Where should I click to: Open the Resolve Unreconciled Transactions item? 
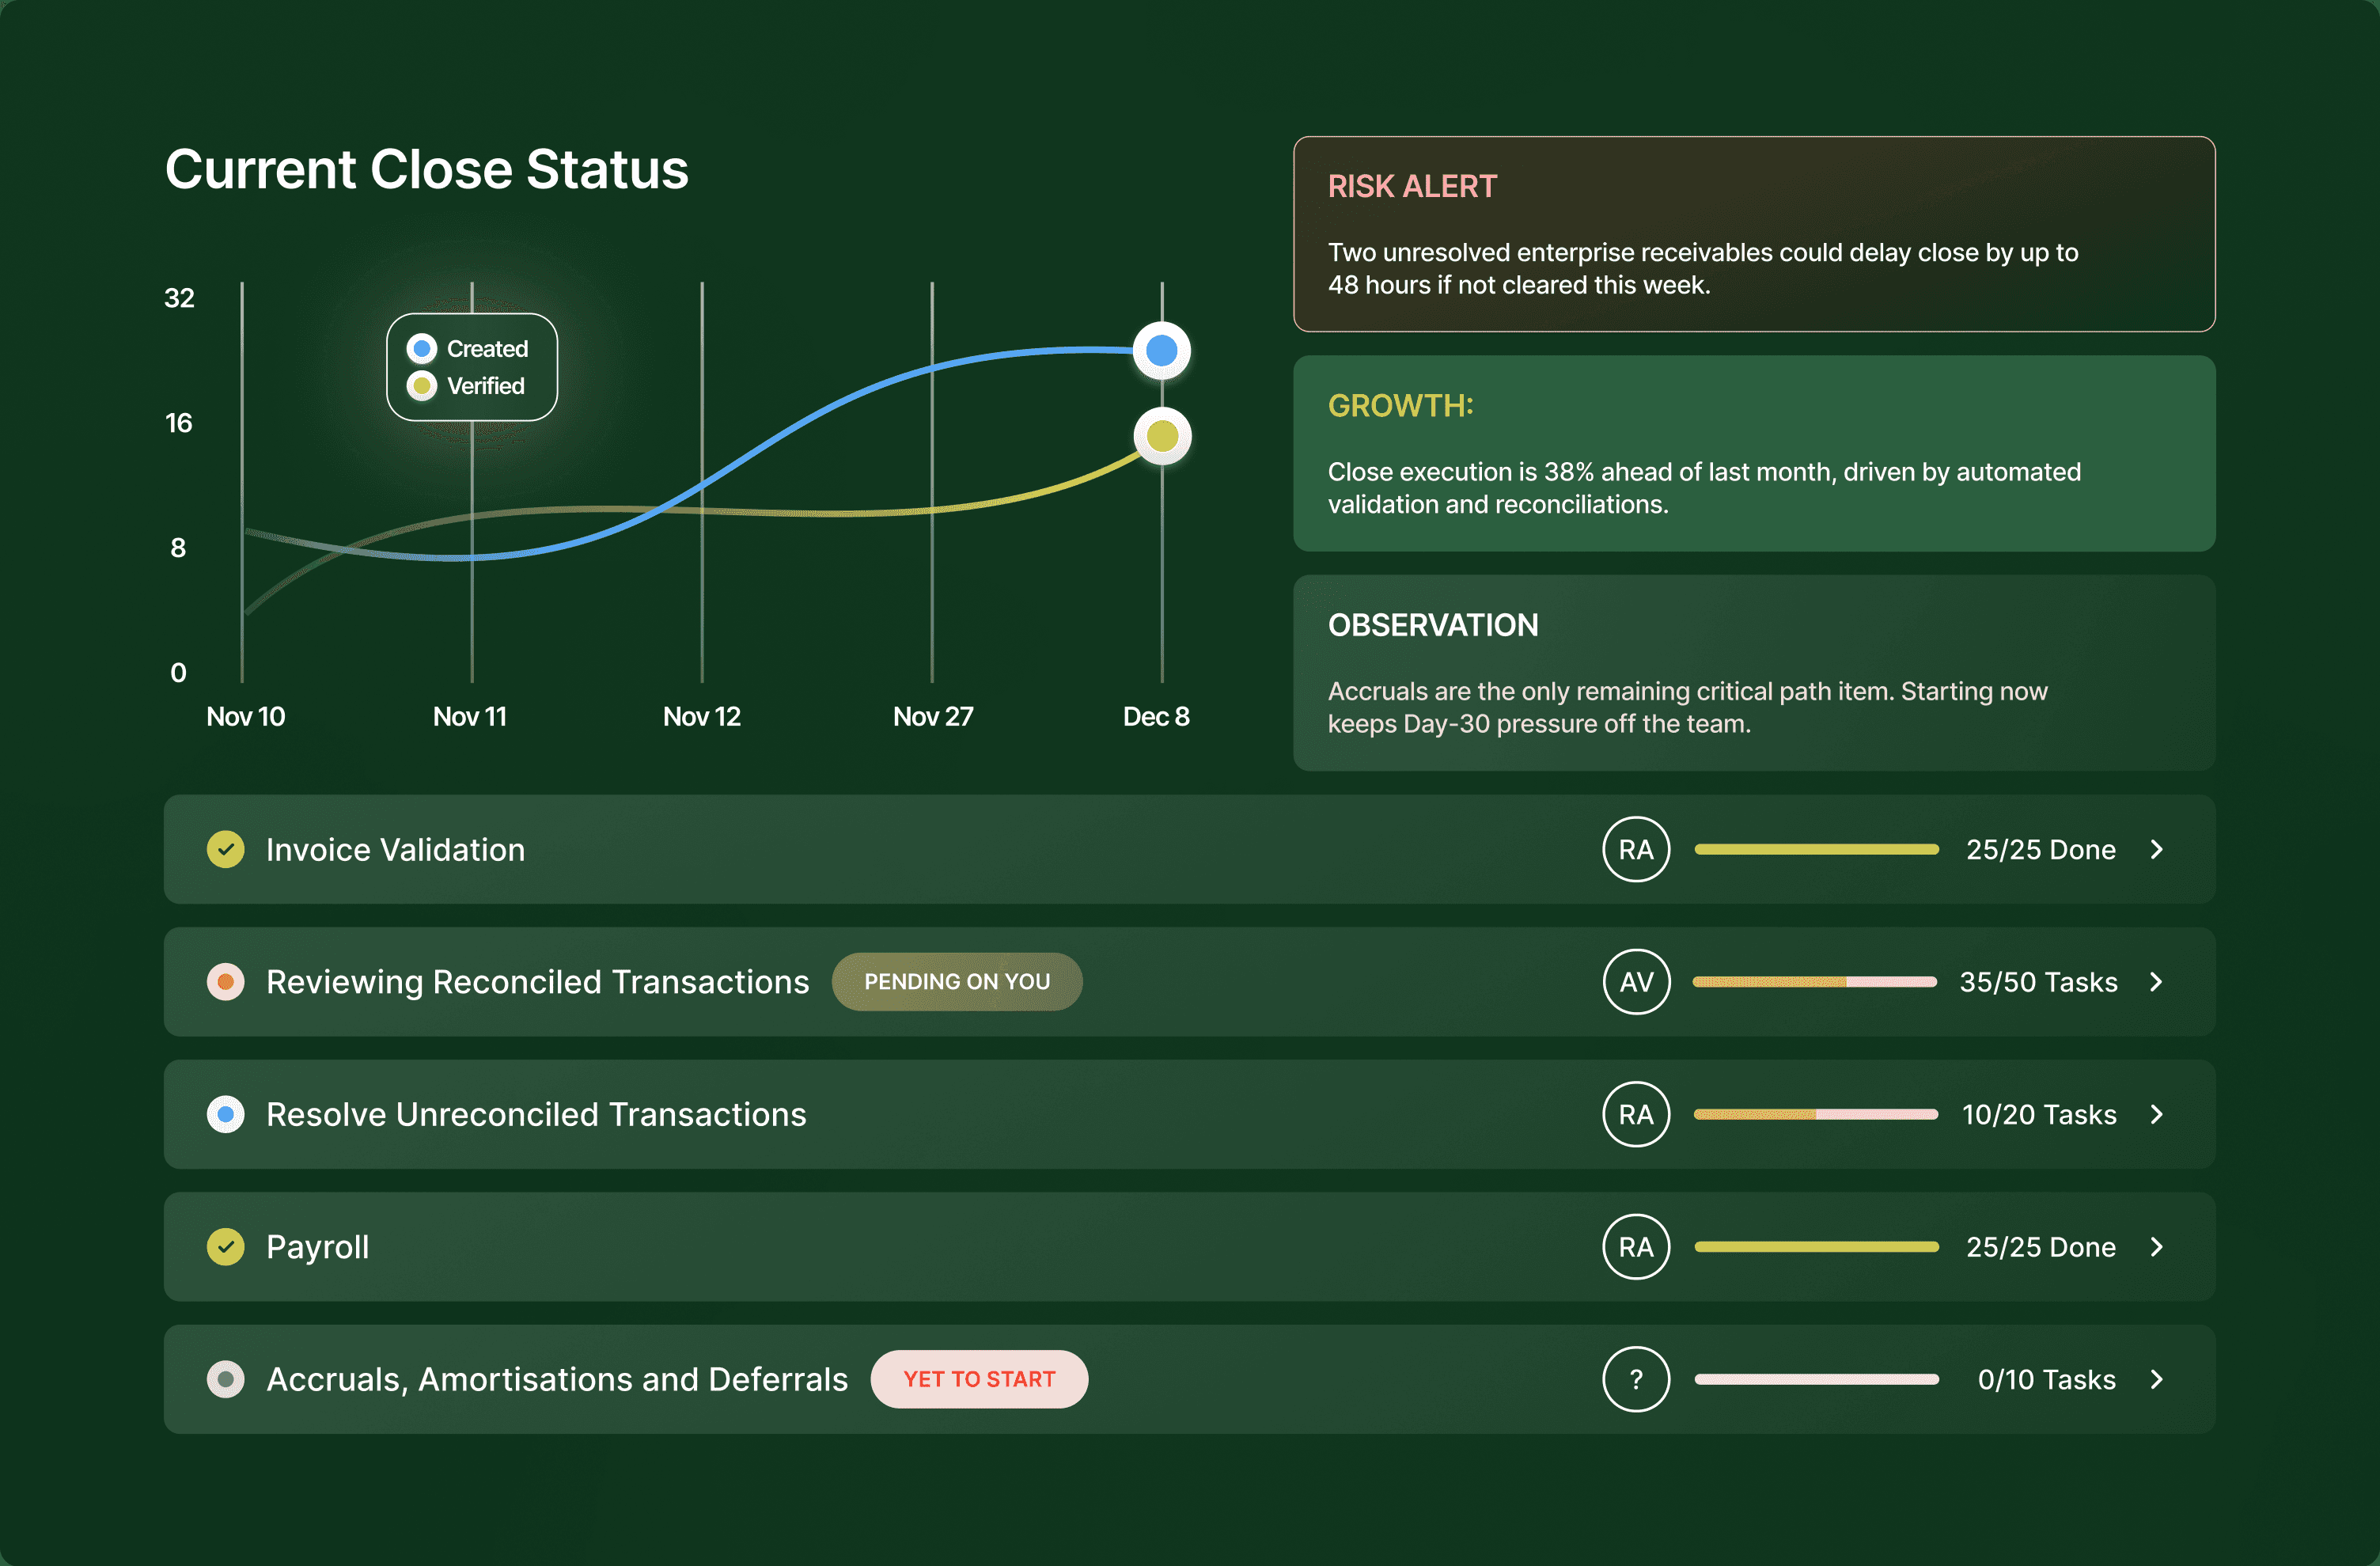[536, 1114]
